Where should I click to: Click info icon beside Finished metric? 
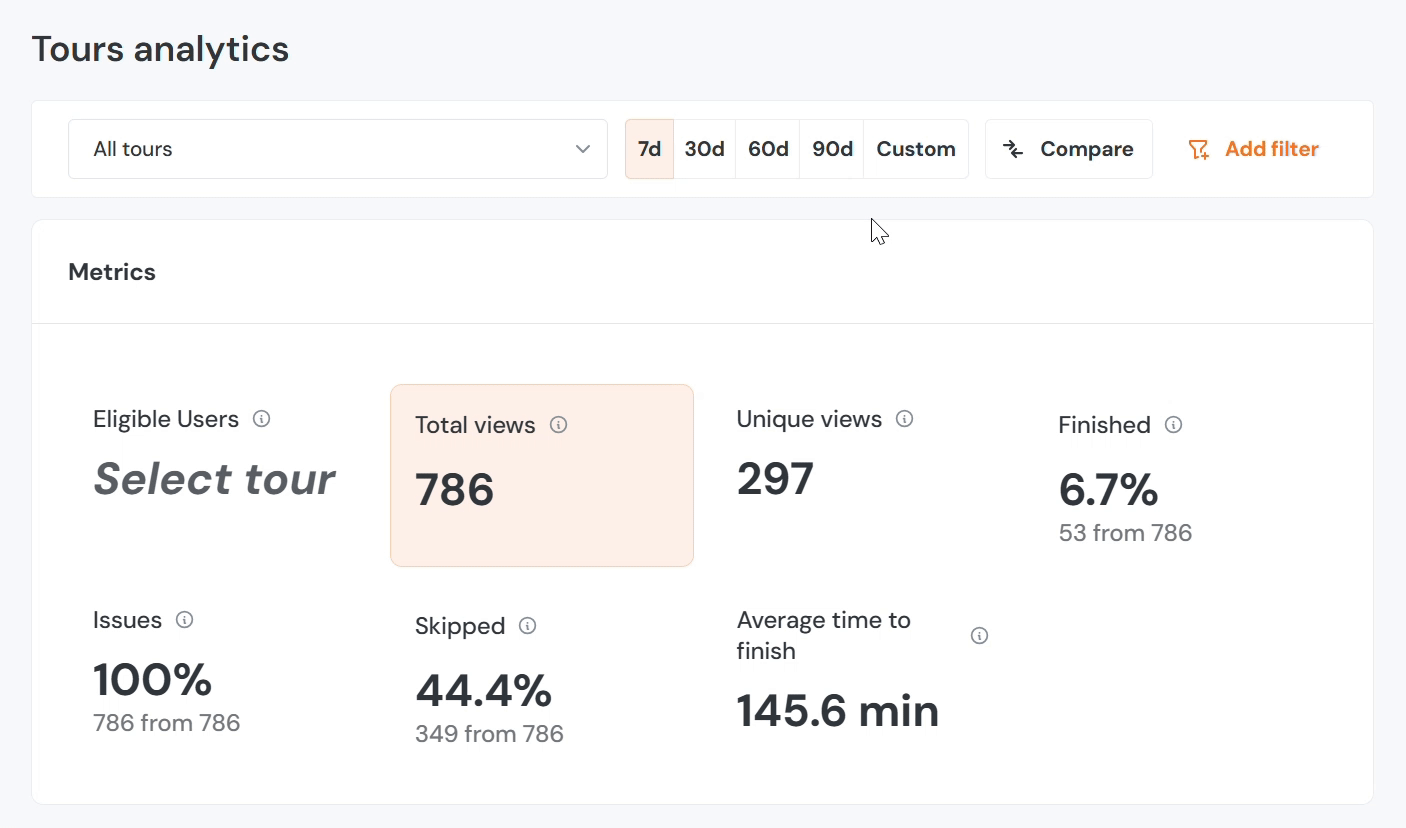1174,425
